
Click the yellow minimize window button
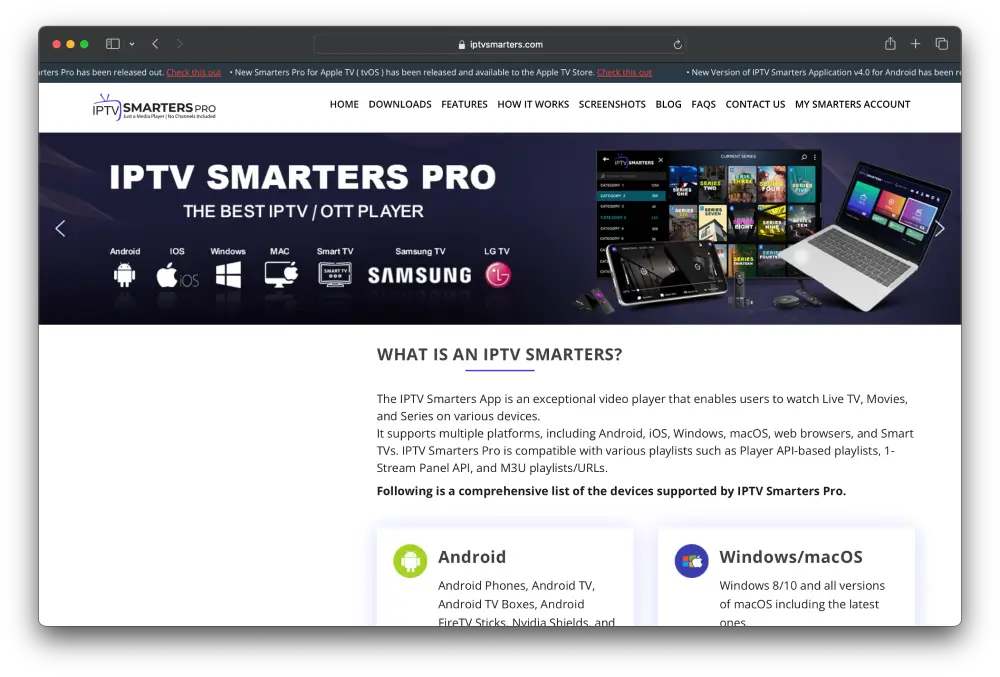point(70,44)
